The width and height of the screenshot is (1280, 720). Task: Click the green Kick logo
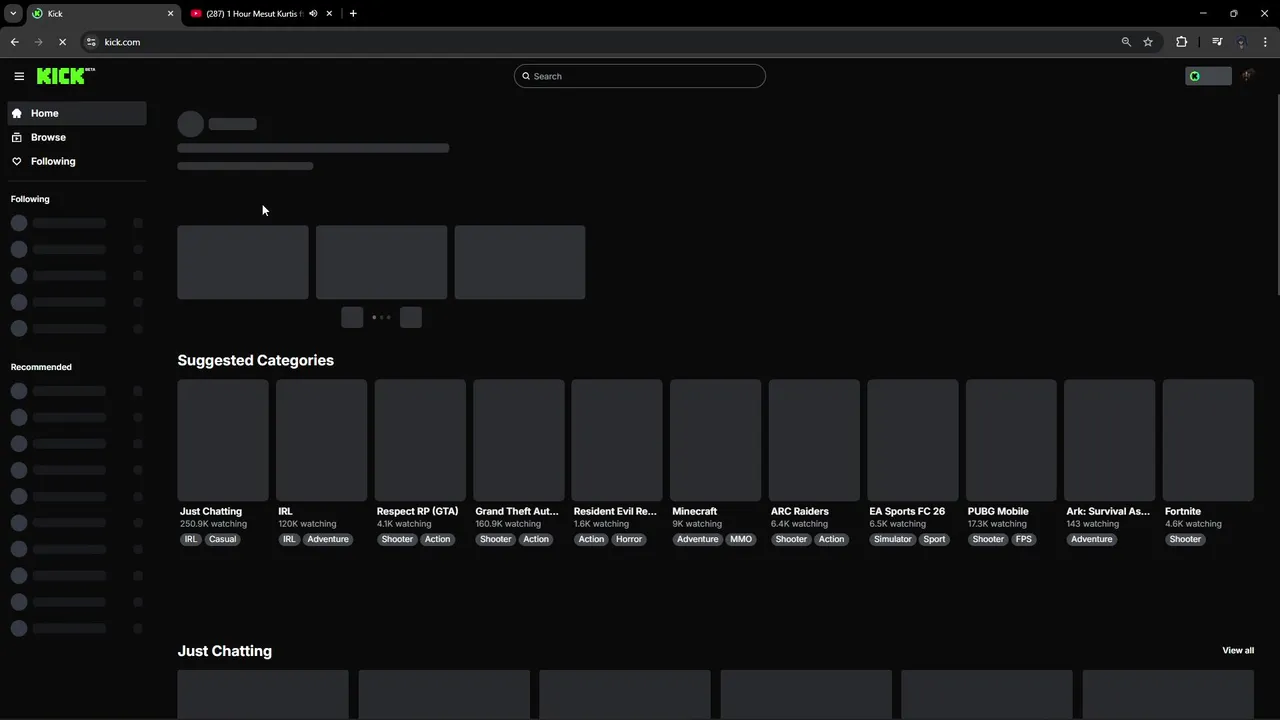point(65,76)
